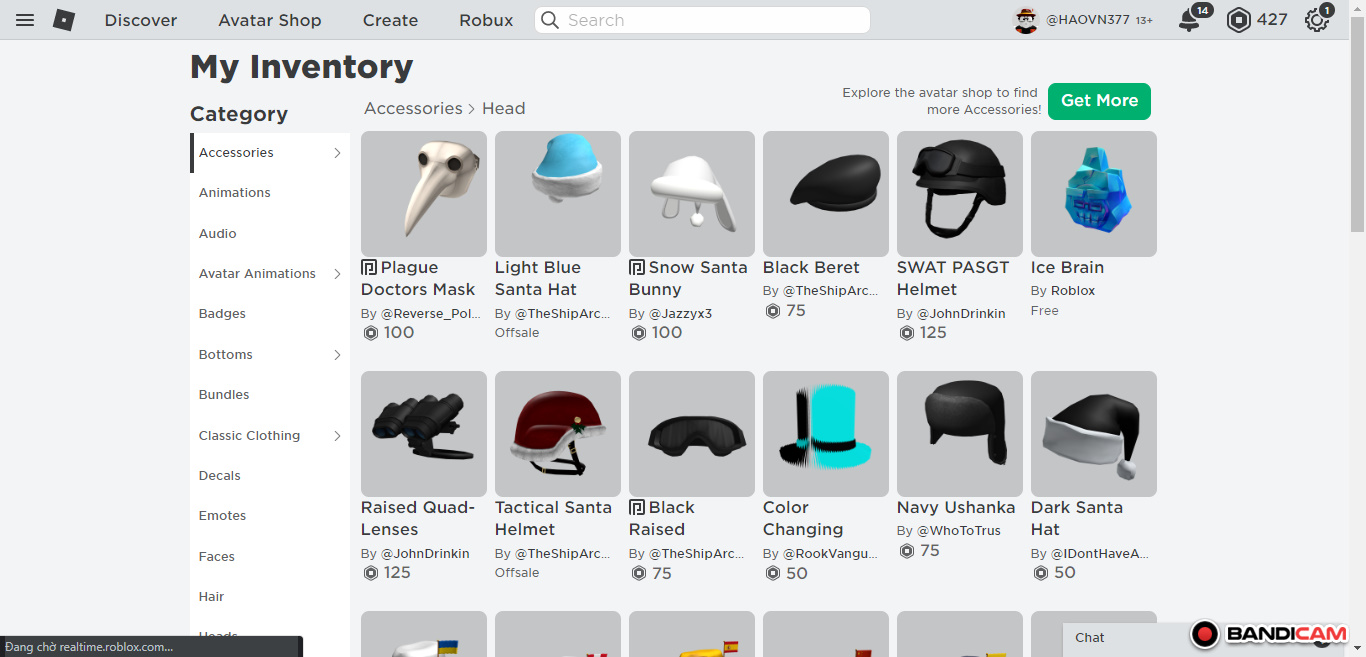Screen dimensions: 1366x657
Task: Open the Discover page
Action: click(x=141, y=20)
